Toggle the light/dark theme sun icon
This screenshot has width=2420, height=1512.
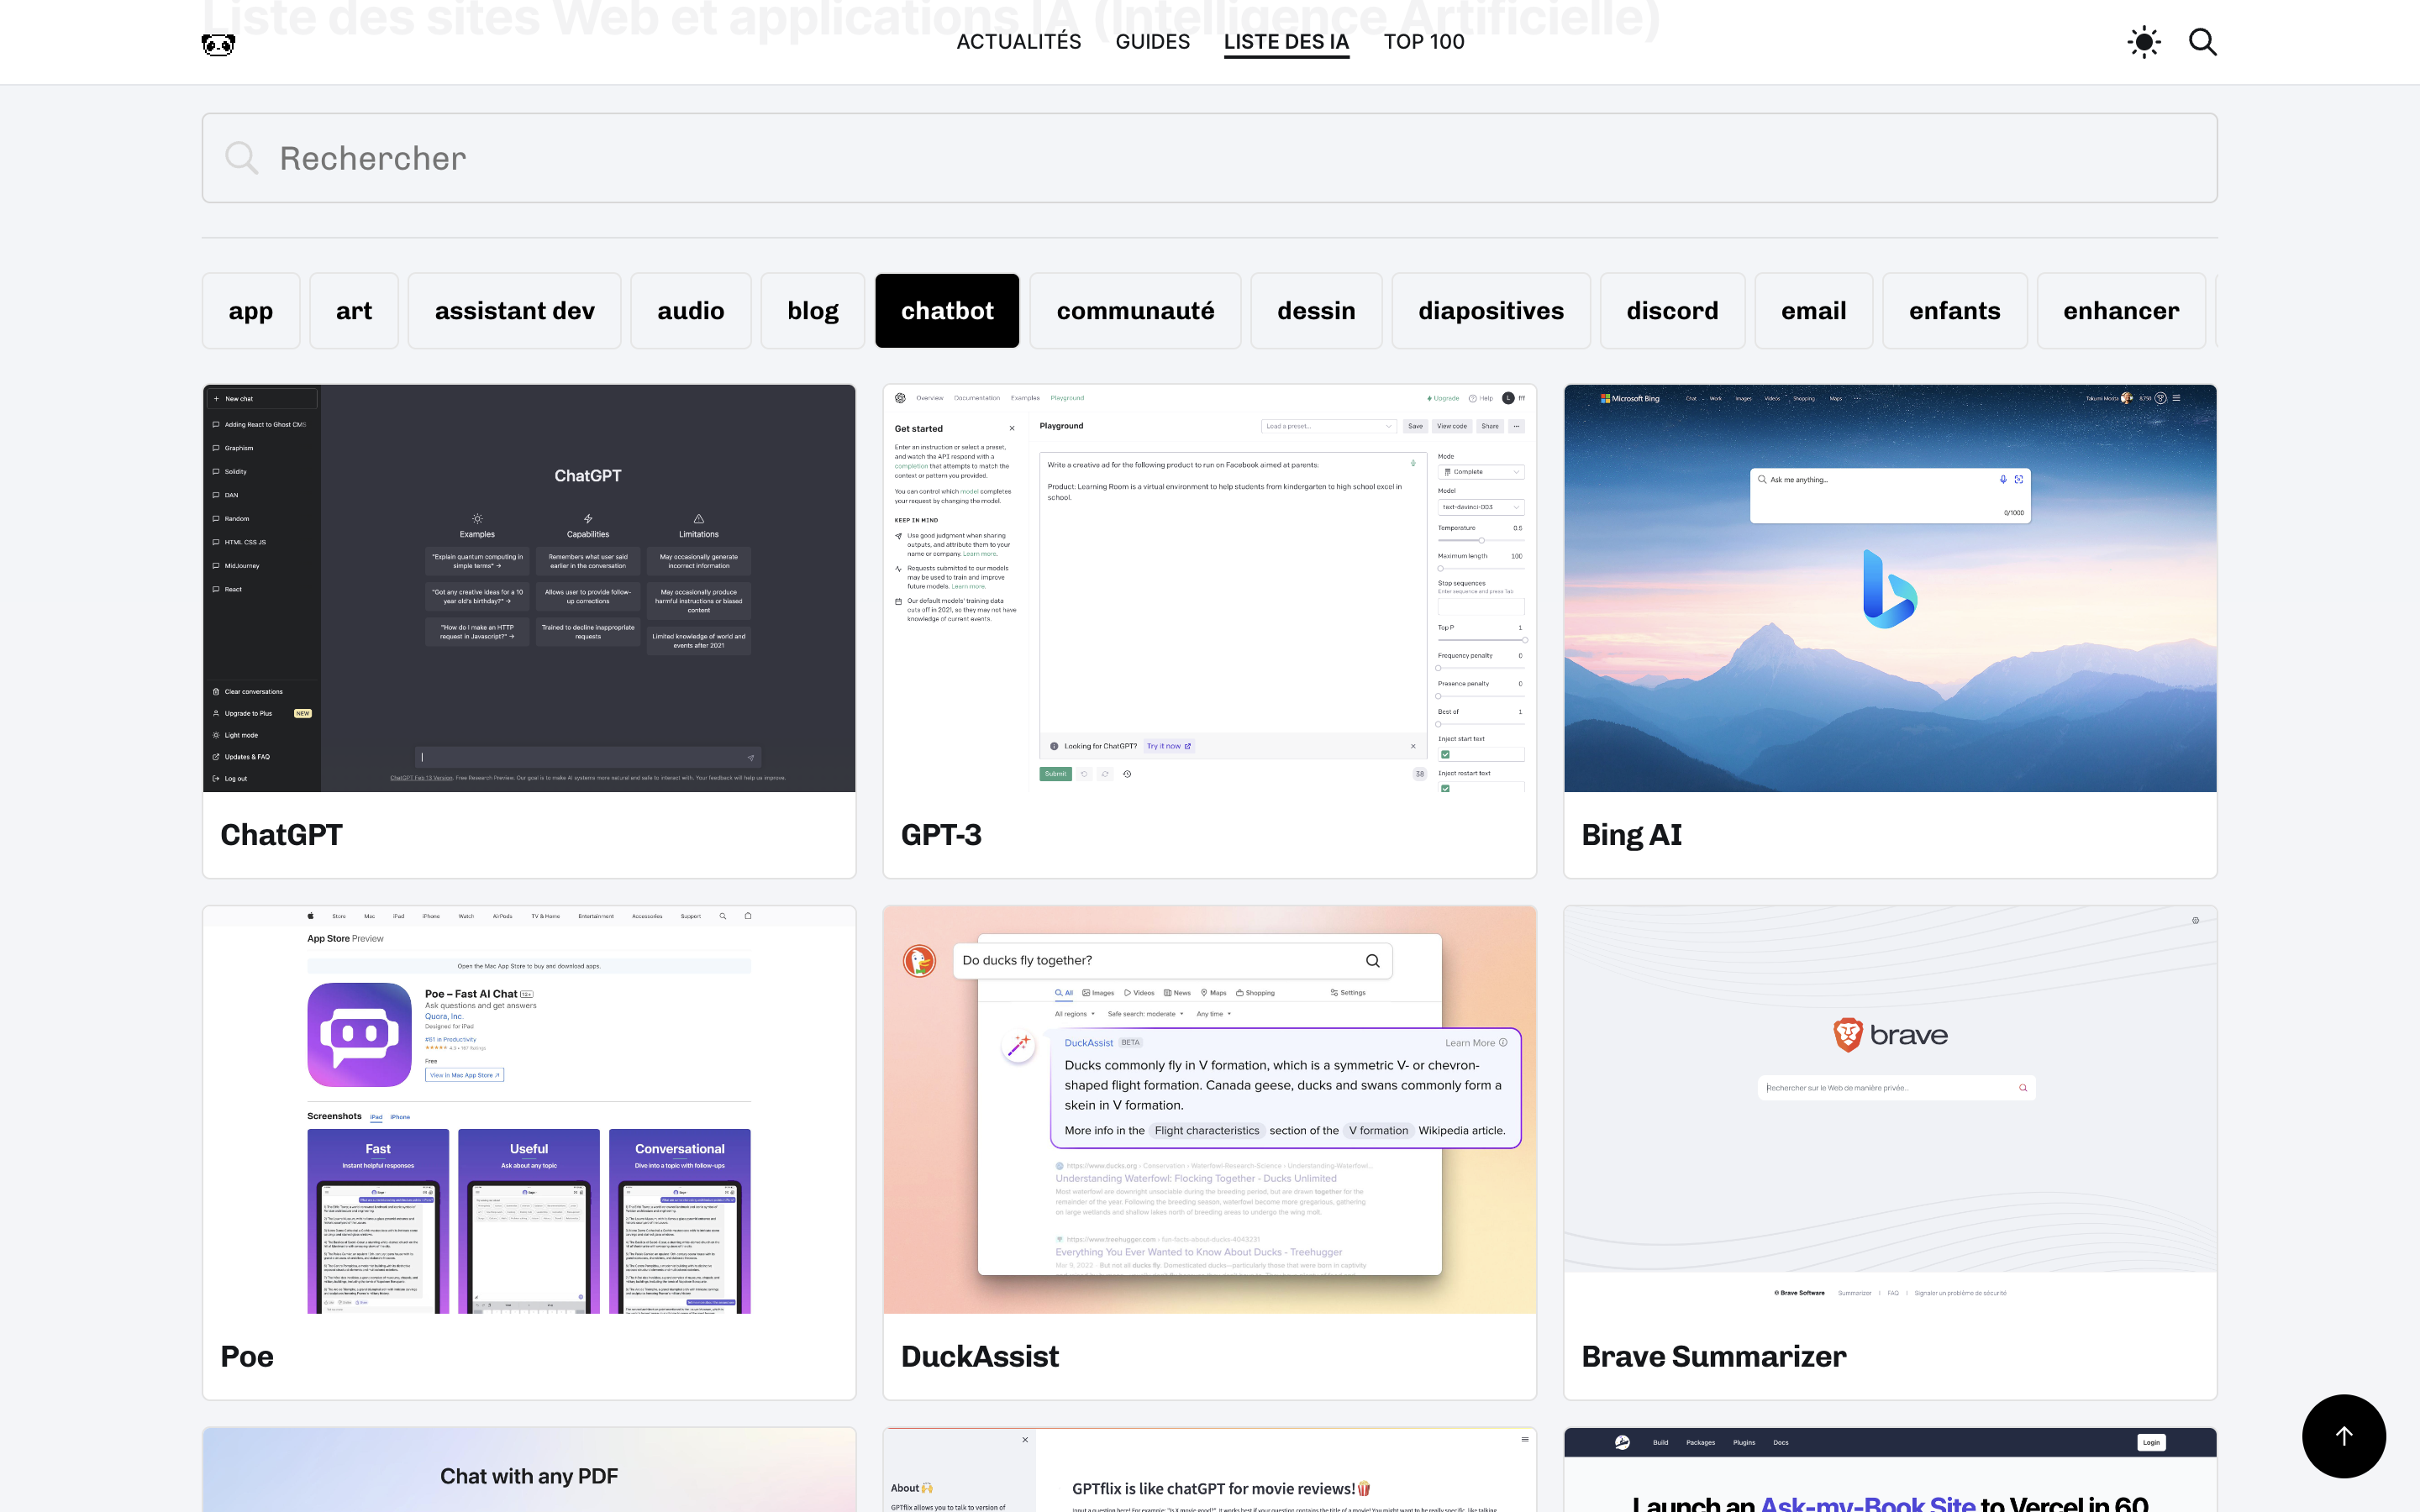[2143, 42]
